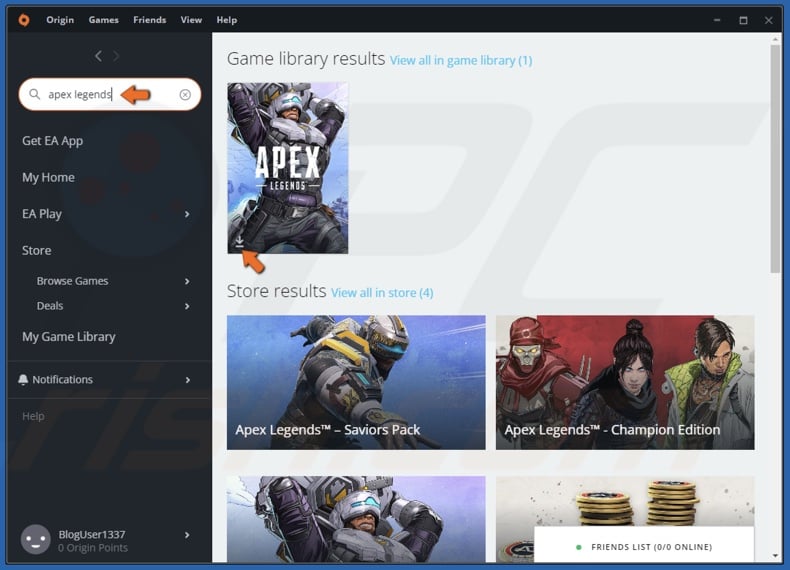
Task: Expand the Deals chevron
Action: point(187,306)
